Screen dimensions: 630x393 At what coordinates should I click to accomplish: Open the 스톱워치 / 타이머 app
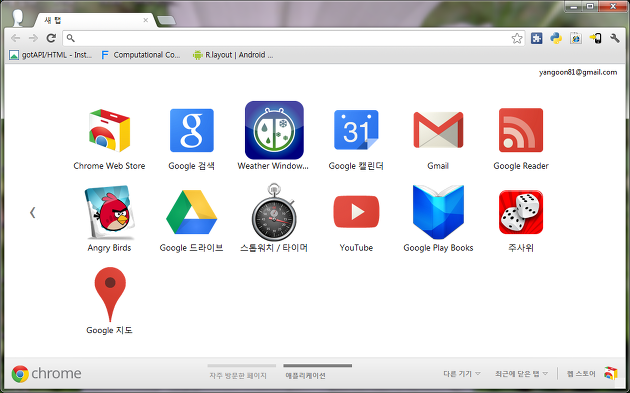(274, 212)
